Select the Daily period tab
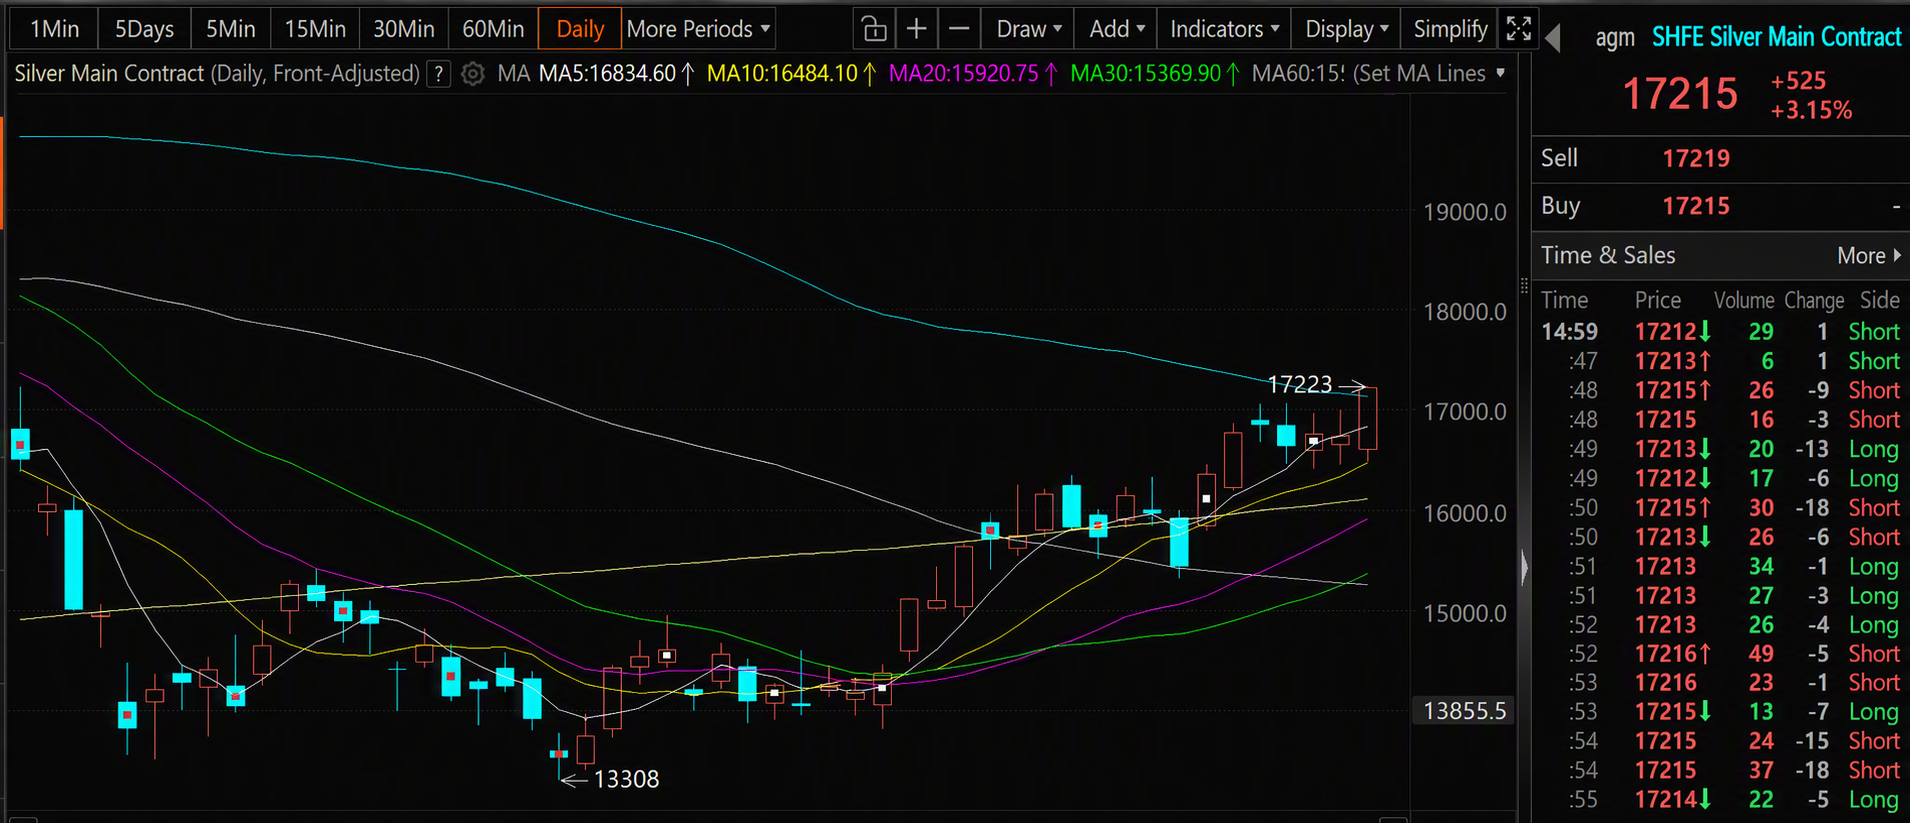 click(x=580, y=29)
